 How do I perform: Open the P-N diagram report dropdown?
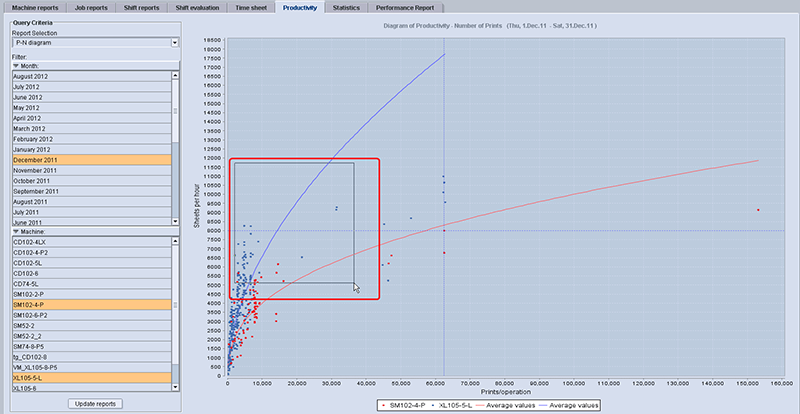point(175,43)
